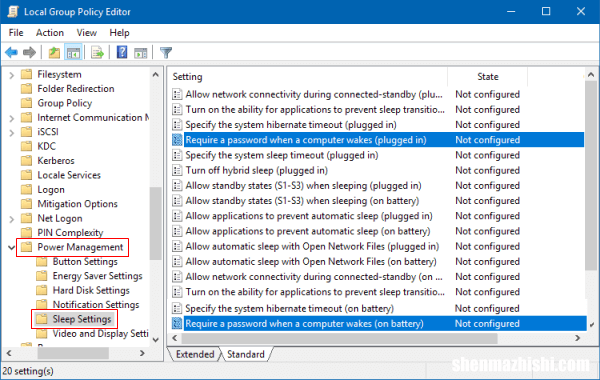Select Folder Redirection in the tree

pos(76,89)
